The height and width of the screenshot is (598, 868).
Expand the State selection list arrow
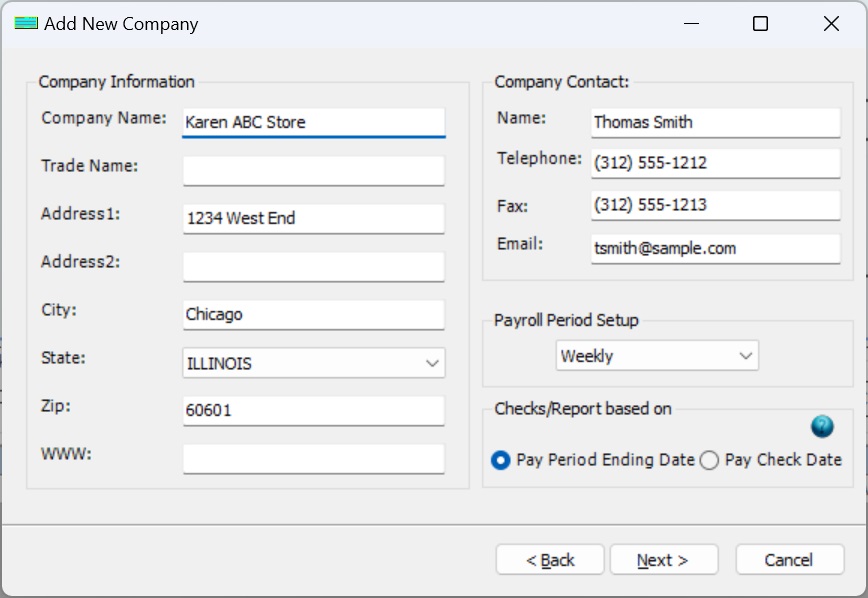[x=433, y=362]
